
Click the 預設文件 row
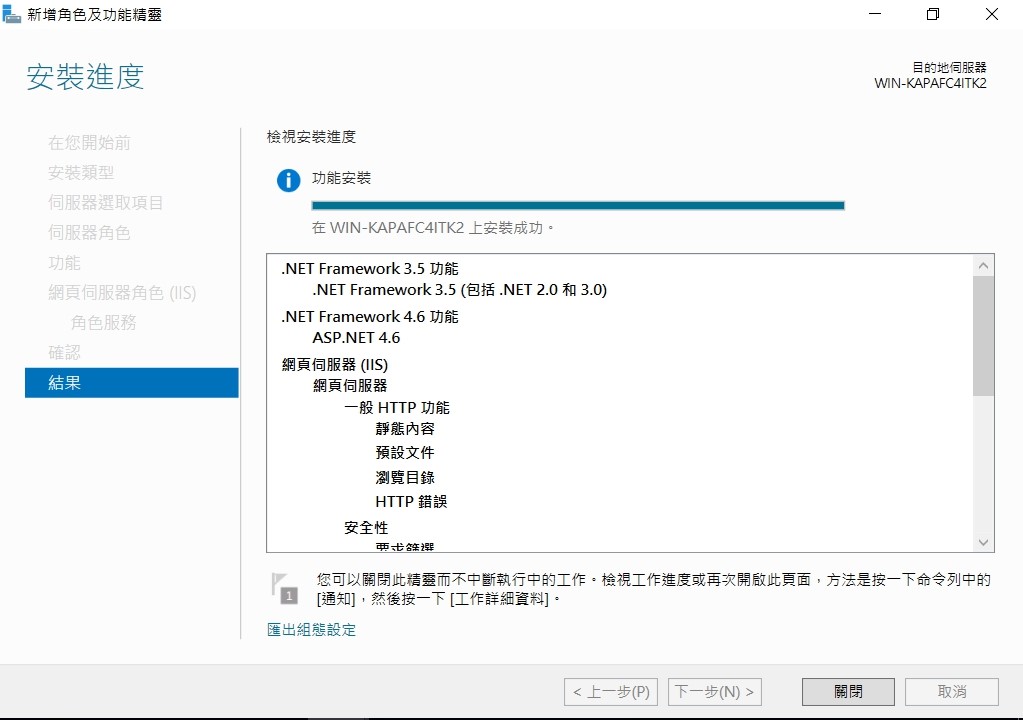[x=405, y=453]
